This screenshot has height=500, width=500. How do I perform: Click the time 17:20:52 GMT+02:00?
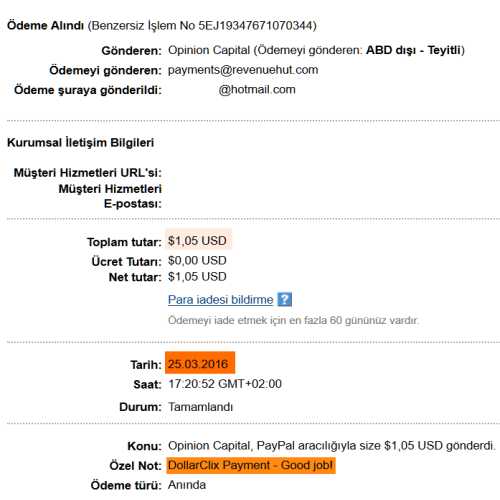tap(225, 384)
